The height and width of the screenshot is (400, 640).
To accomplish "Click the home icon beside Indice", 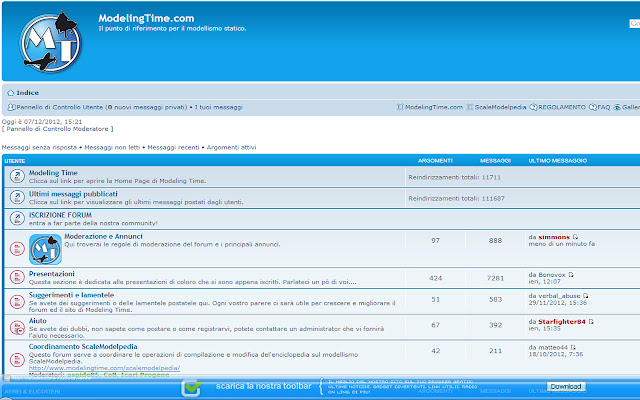I will point(11,93).
